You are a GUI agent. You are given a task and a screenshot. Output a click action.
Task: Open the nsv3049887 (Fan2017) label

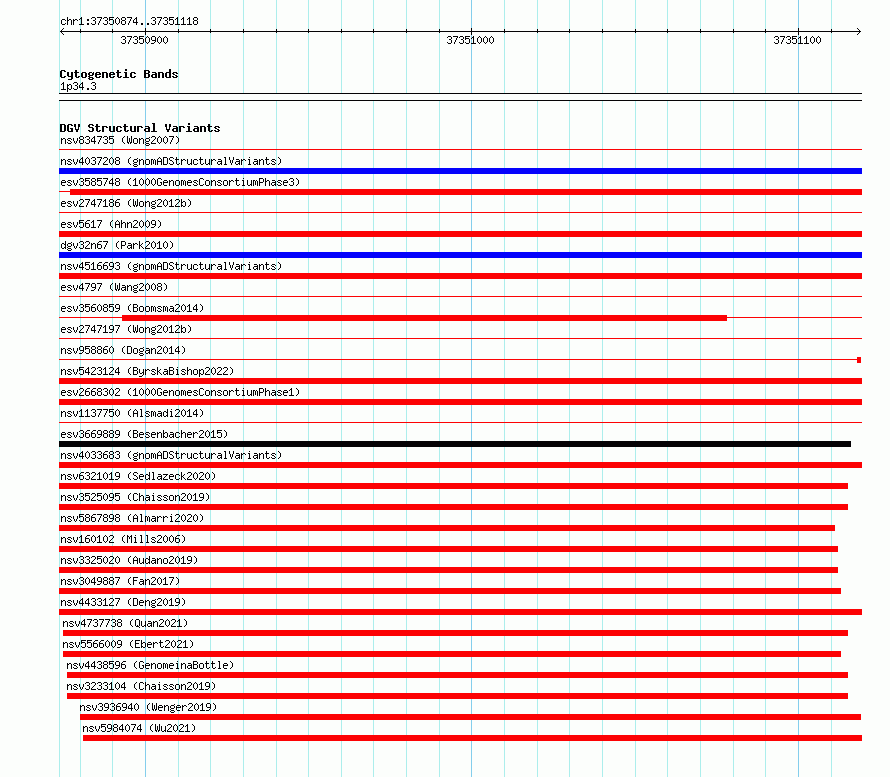click(120, 581)
